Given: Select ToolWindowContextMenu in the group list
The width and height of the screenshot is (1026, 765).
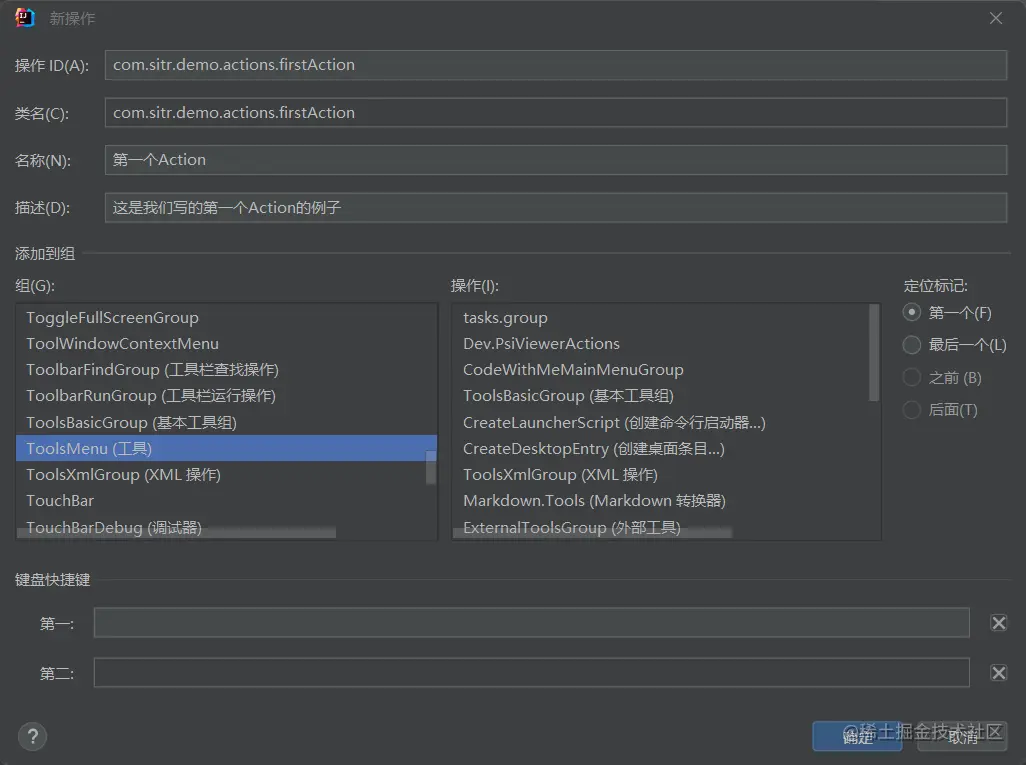Looking at the screenshot, I should (226, 344).
